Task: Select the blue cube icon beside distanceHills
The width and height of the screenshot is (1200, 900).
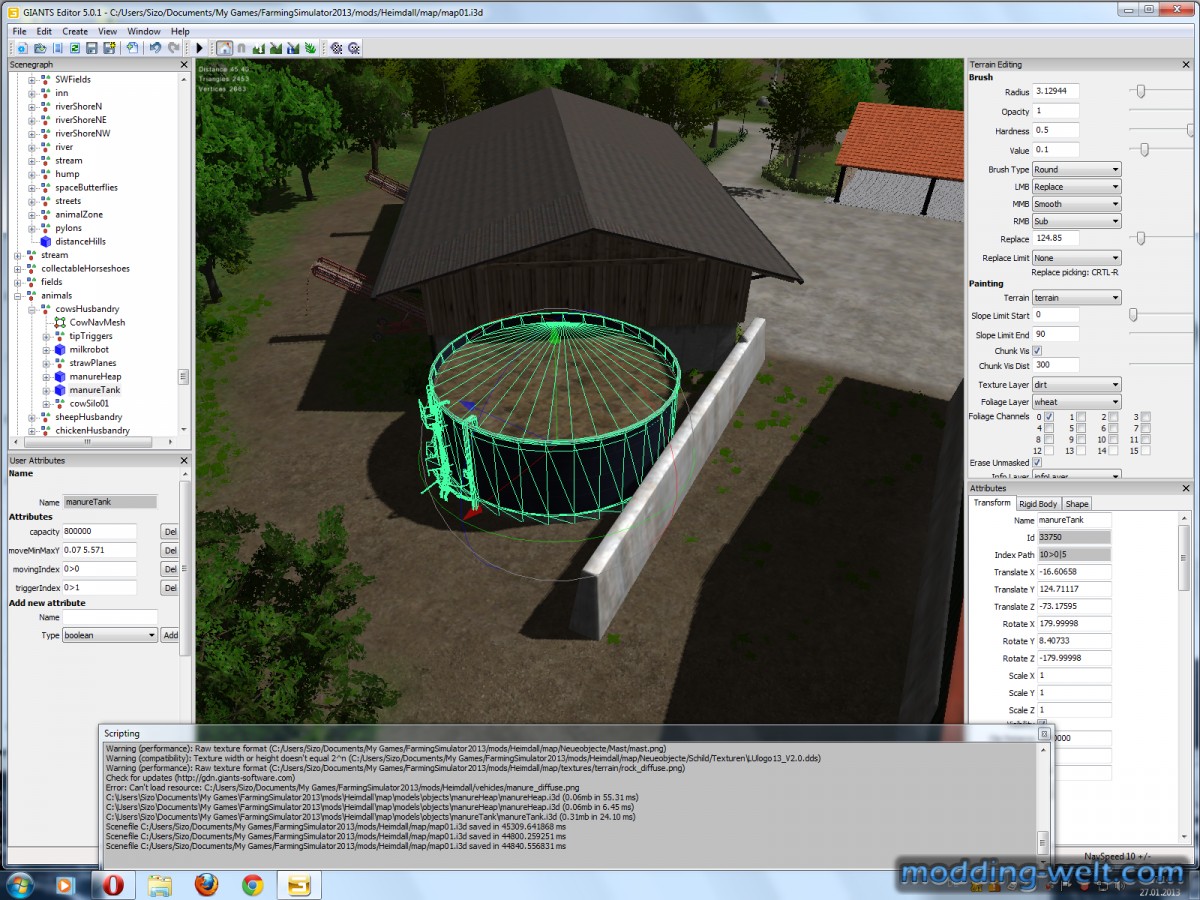Action: tap(46, 241)
